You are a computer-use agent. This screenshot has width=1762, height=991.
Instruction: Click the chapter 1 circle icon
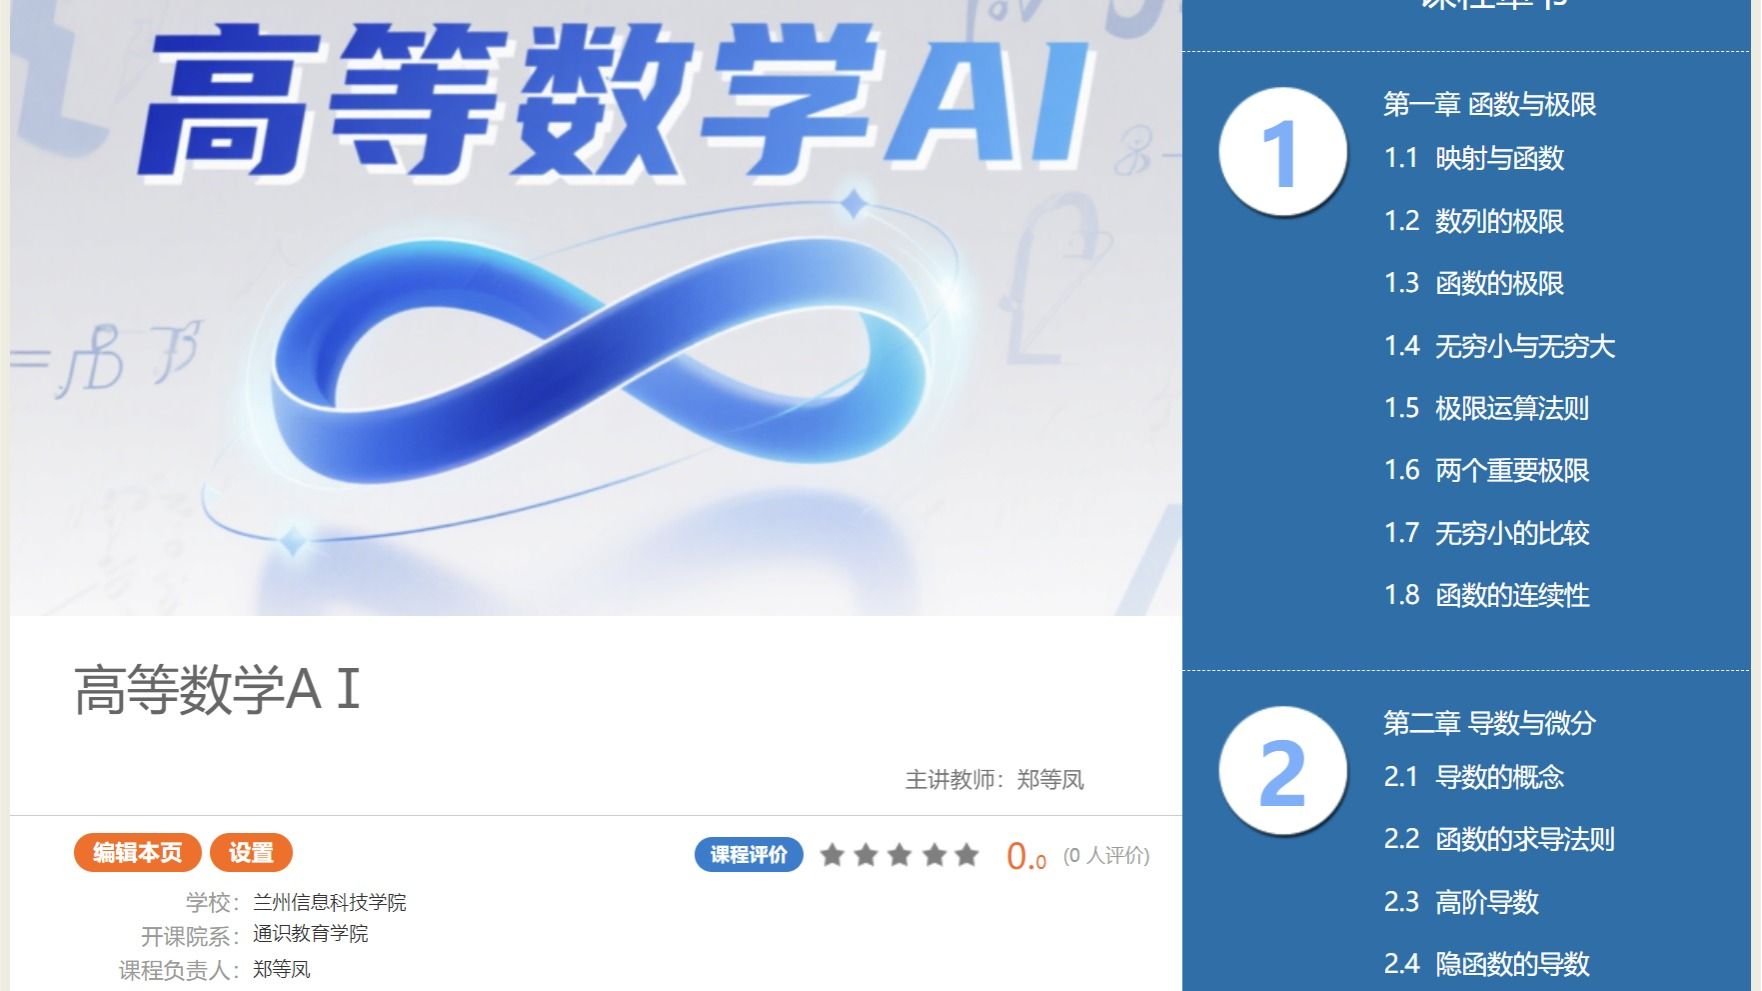click(x=1282, y=152)
